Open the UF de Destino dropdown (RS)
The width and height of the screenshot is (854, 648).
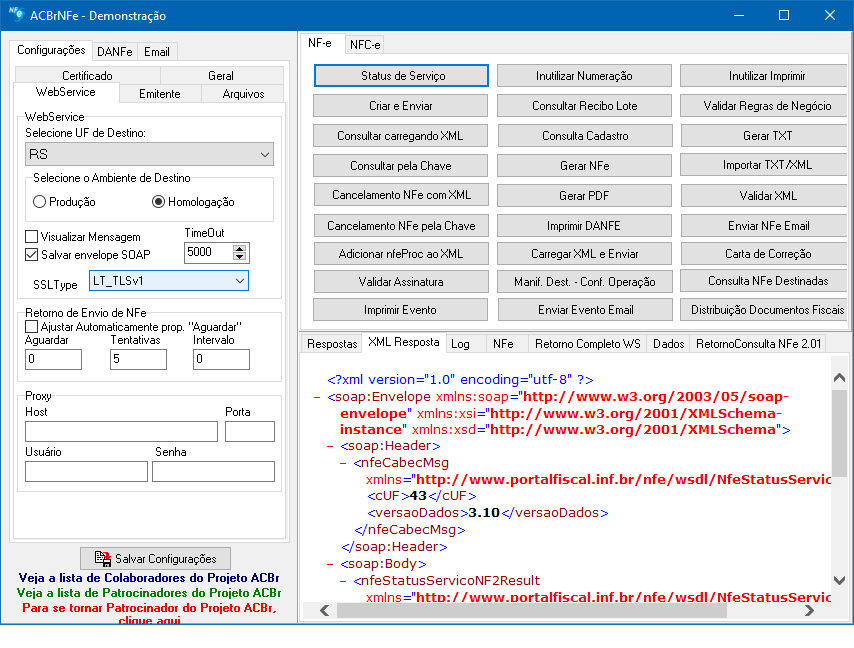[x=149, y=155]
